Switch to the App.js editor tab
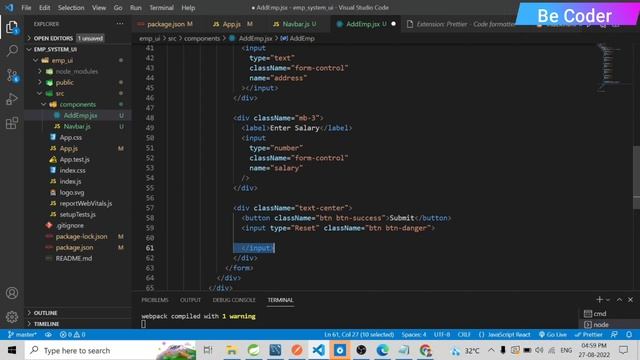 click(232, 24)
